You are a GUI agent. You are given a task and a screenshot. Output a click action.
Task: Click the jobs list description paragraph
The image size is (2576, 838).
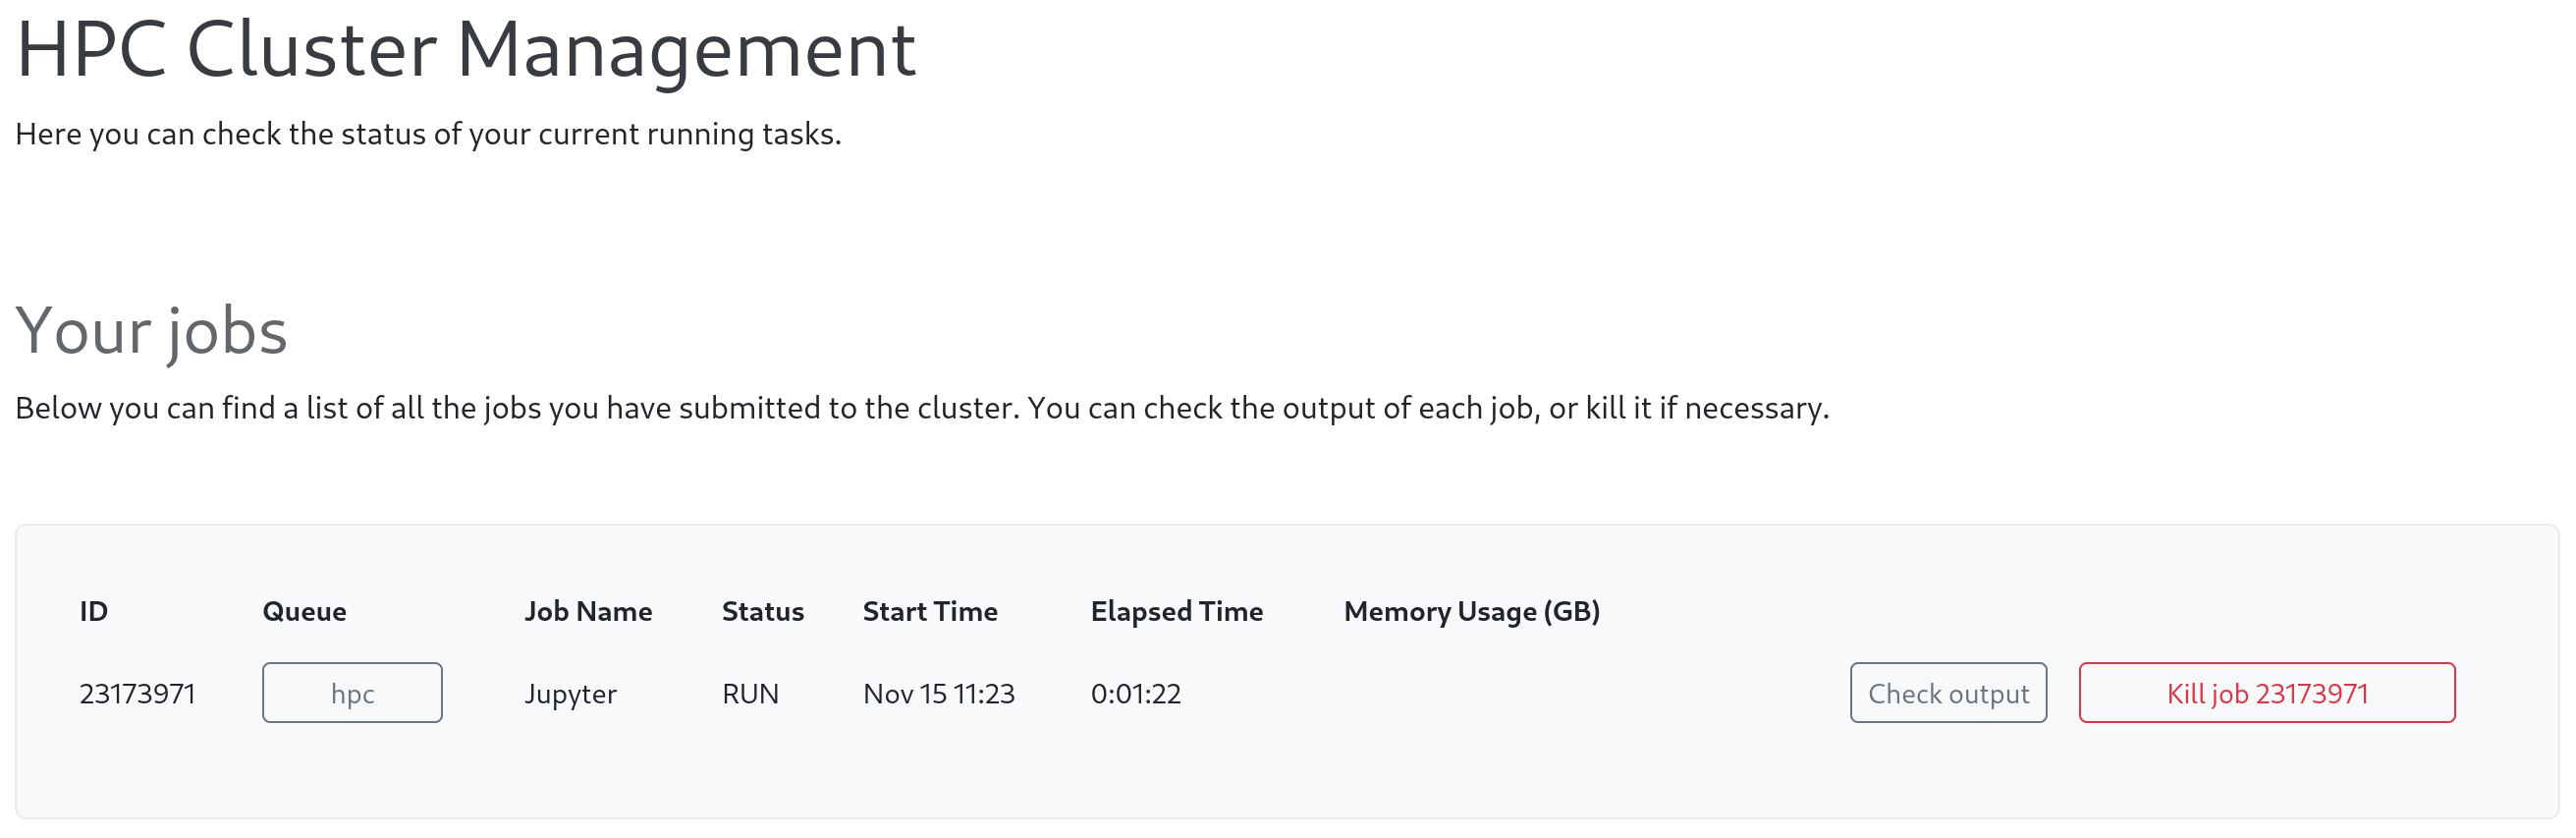[x=921, y=408]
